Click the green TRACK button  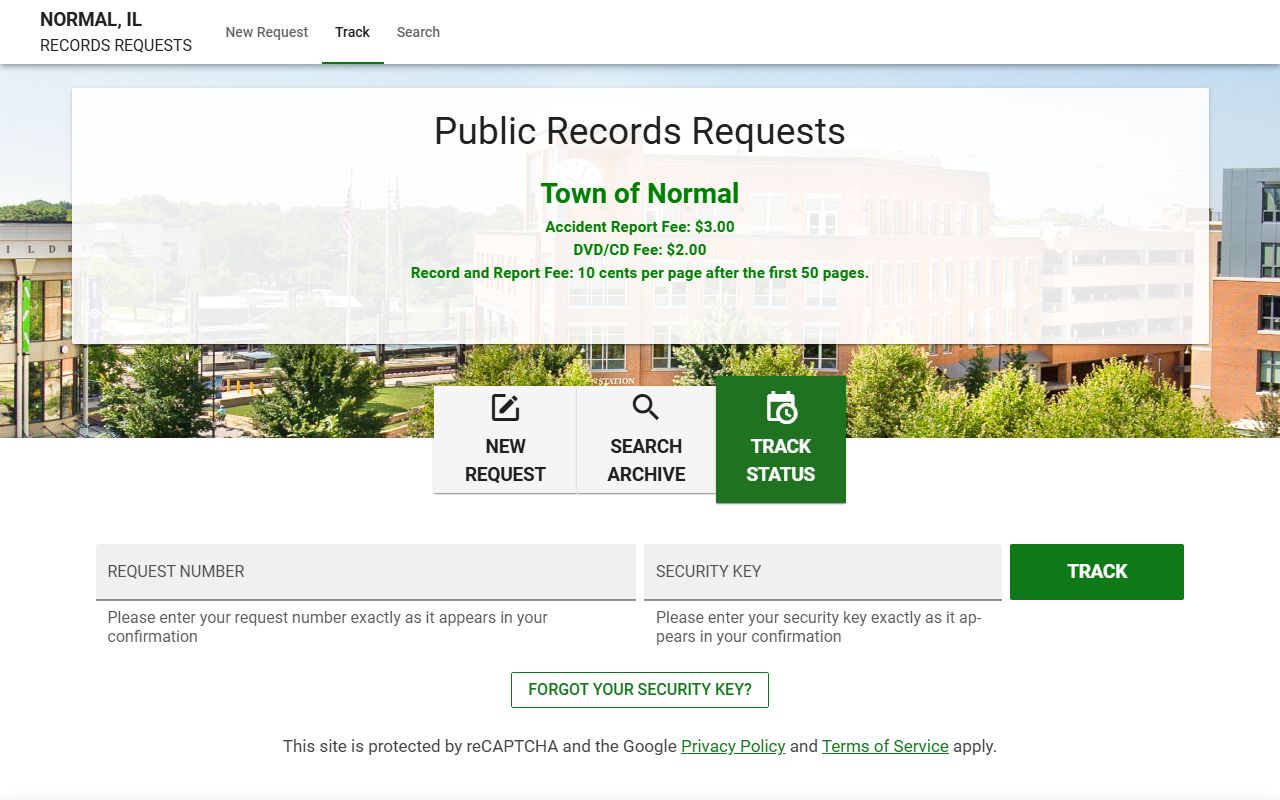click(x=1097, y=572)
